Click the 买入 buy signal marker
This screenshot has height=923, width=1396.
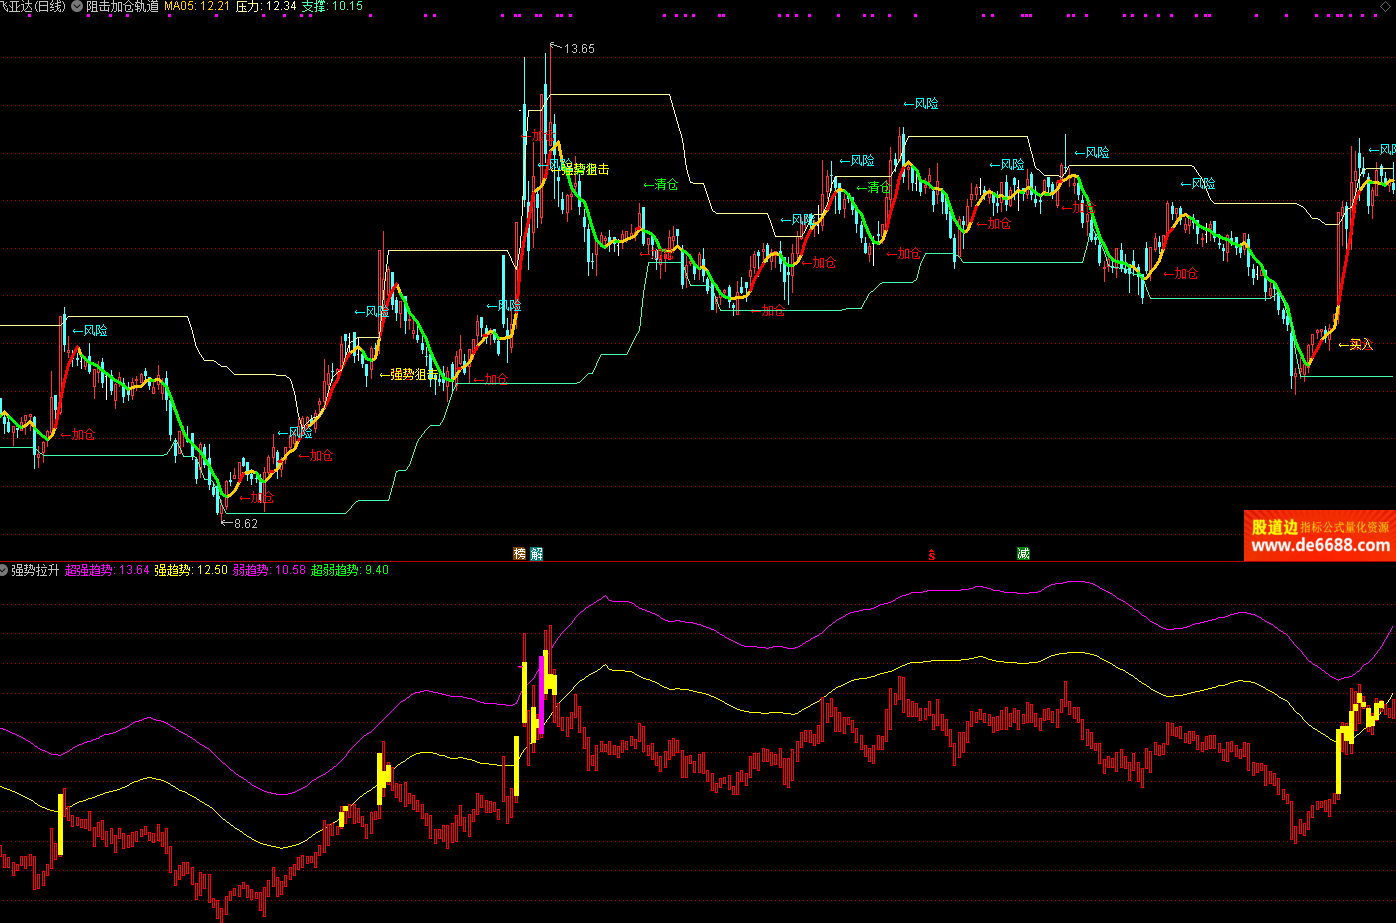pos(1360,345)
